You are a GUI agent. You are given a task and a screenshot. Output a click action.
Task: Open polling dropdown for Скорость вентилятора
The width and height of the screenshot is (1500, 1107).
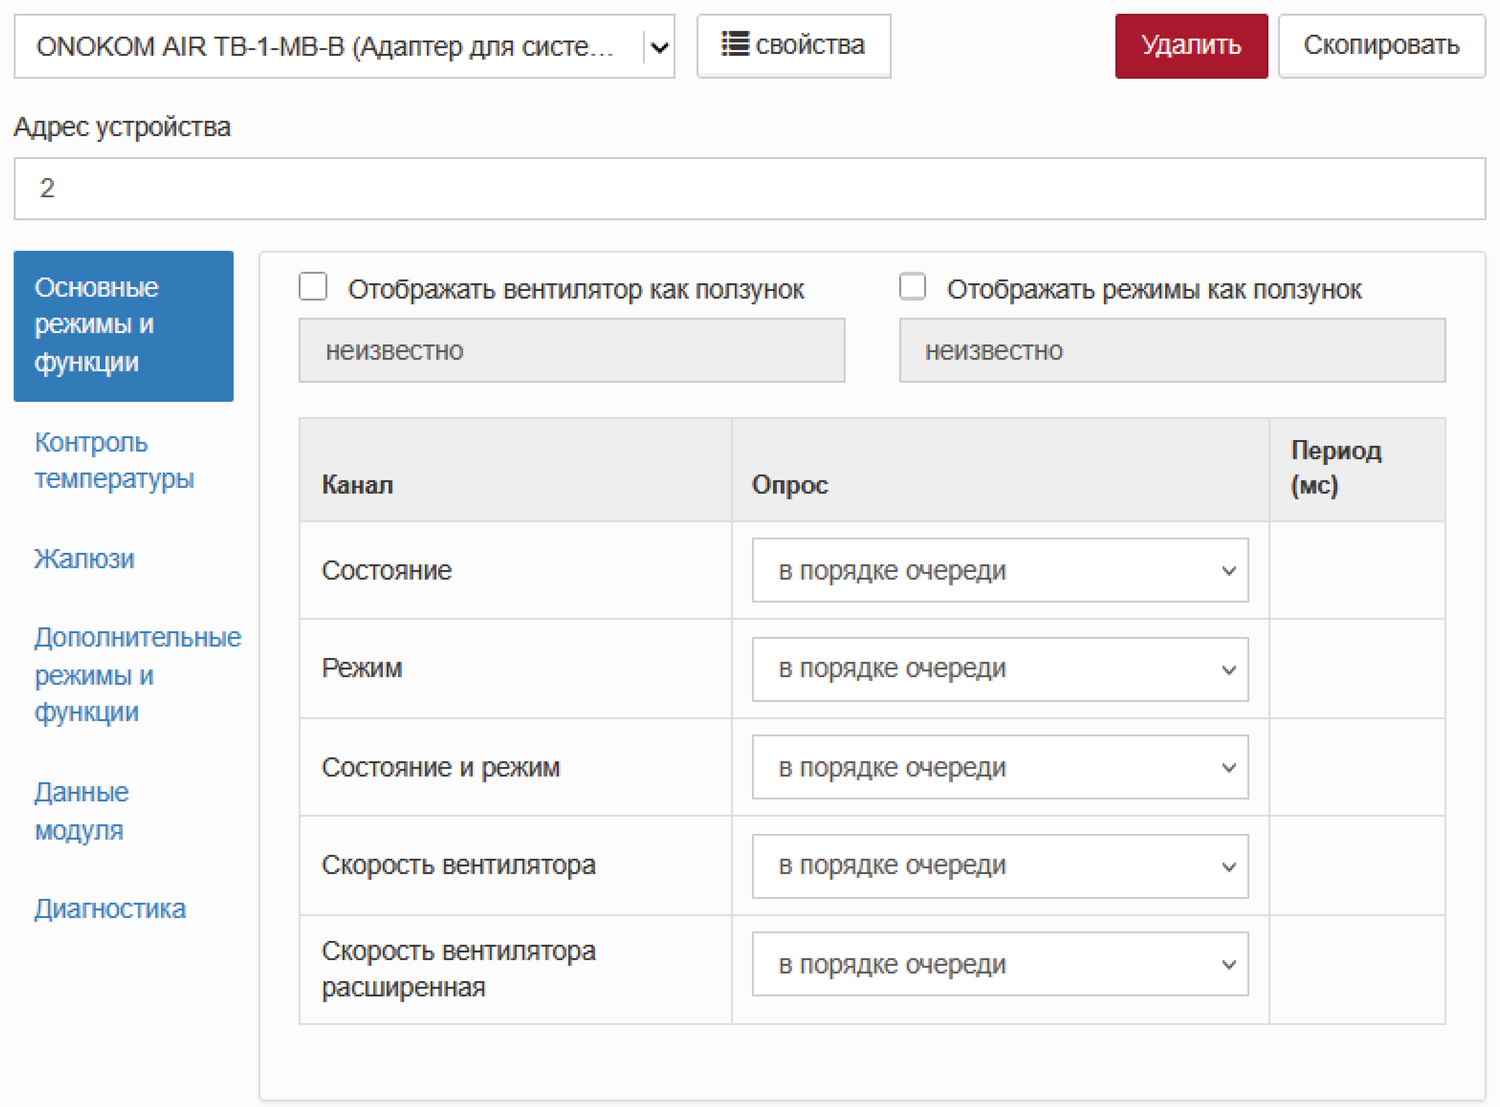[x=999, y=866]
